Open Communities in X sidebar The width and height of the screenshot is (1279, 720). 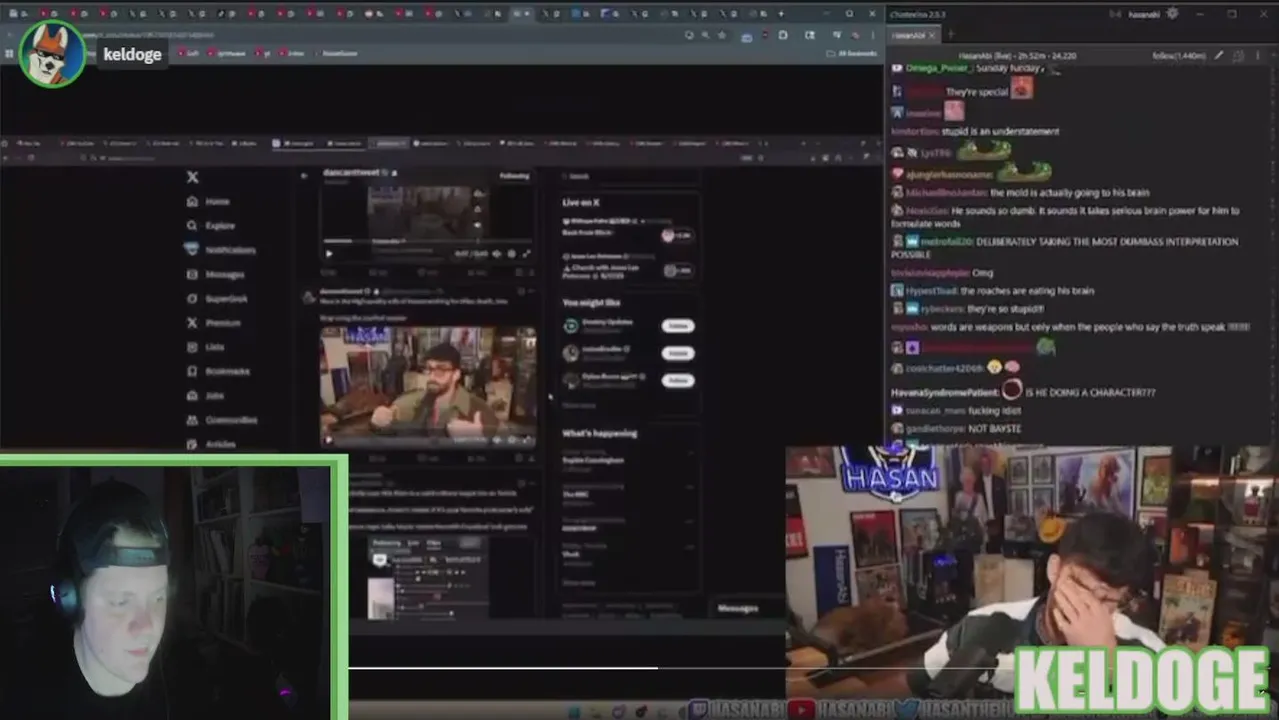click(x=222, y=420)
